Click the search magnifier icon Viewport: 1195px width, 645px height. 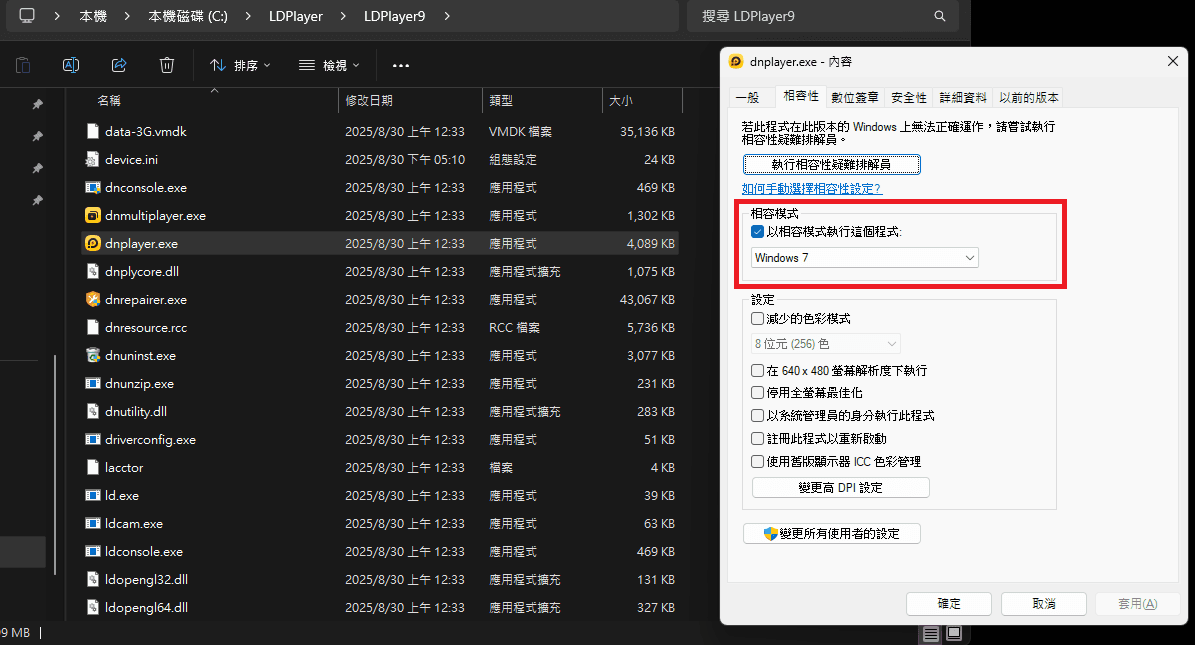(x=939, y=17)
